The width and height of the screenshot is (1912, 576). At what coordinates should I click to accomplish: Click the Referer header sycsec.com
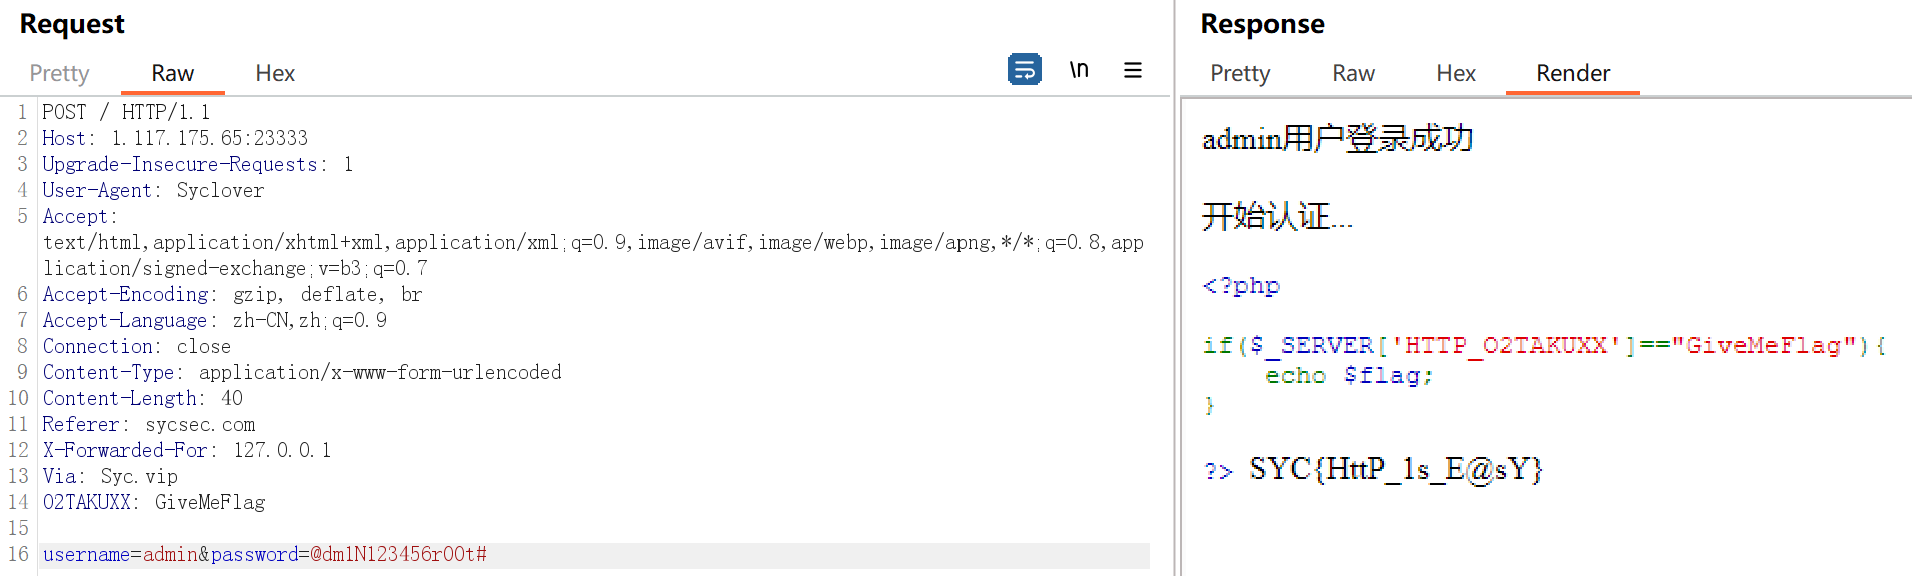[200, 424]
